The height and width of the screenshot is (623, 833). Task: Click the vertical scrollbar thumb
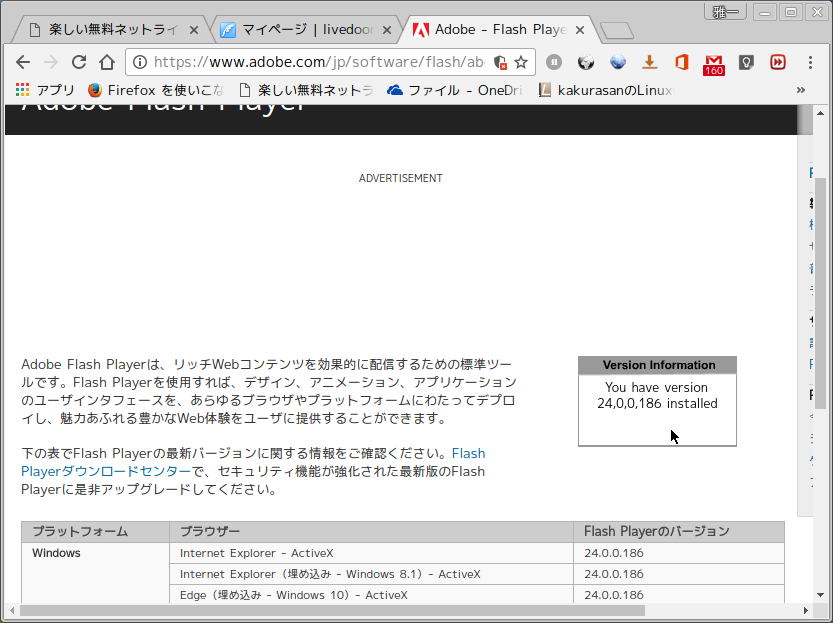(x=820, y=293)
